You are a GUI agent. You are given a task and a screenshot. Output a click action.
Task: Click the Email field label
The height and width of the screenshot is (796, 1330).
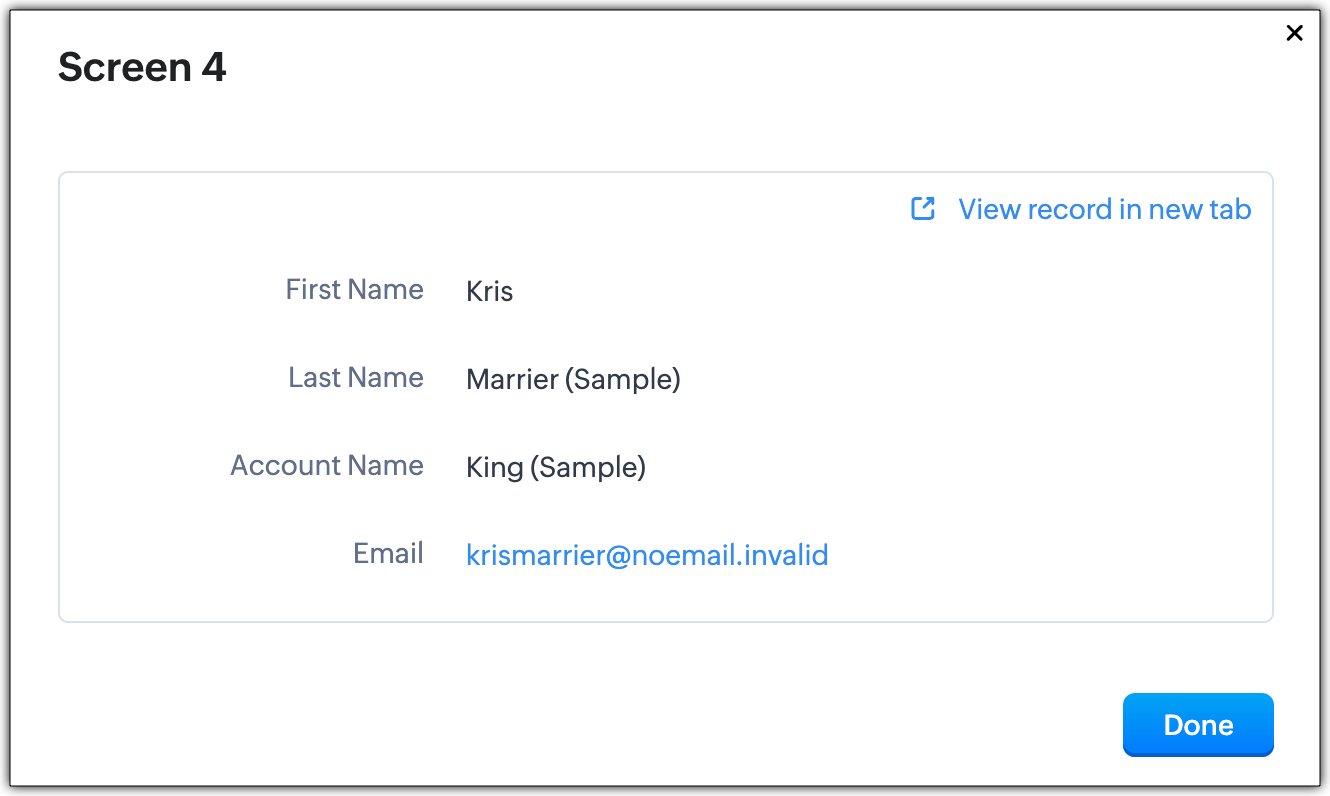click(x=388, y=554)
